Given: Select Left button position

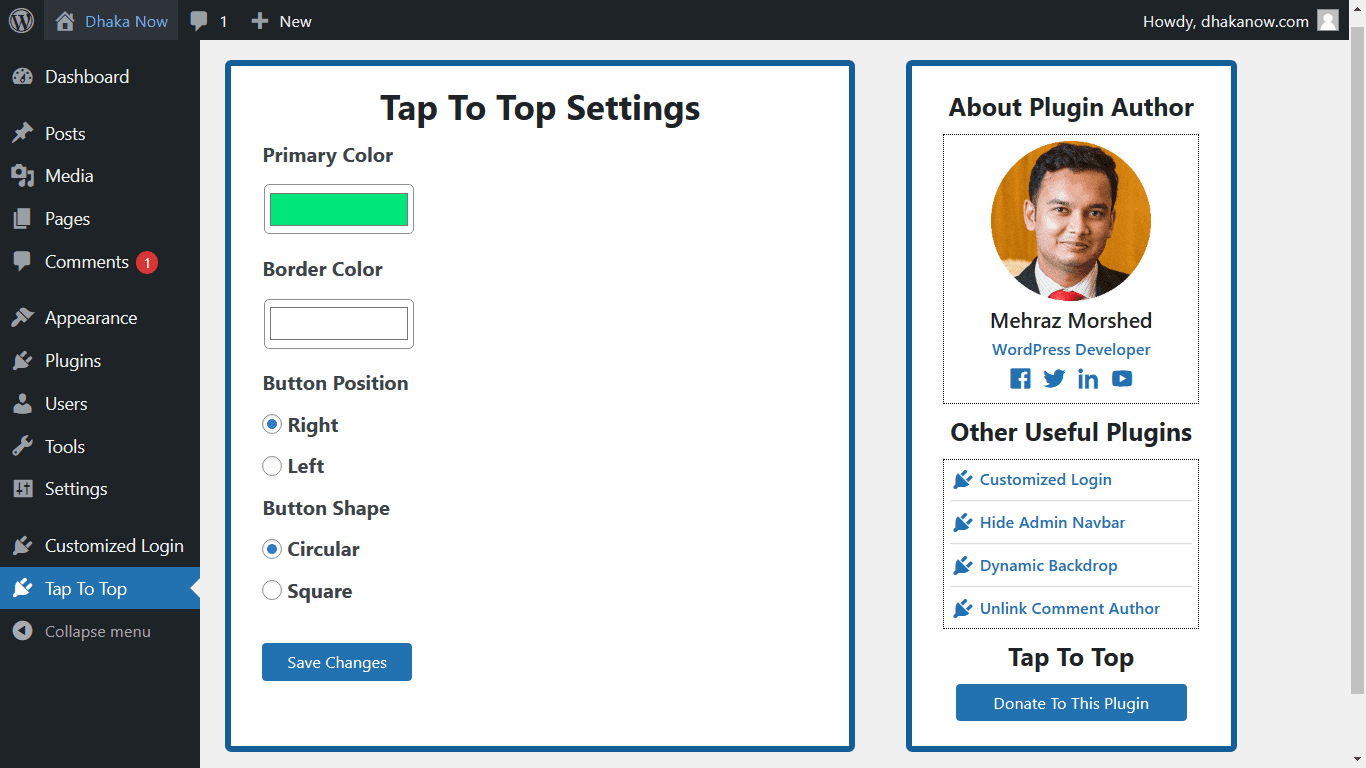Looking at the screenshot, I should point(272,466).
